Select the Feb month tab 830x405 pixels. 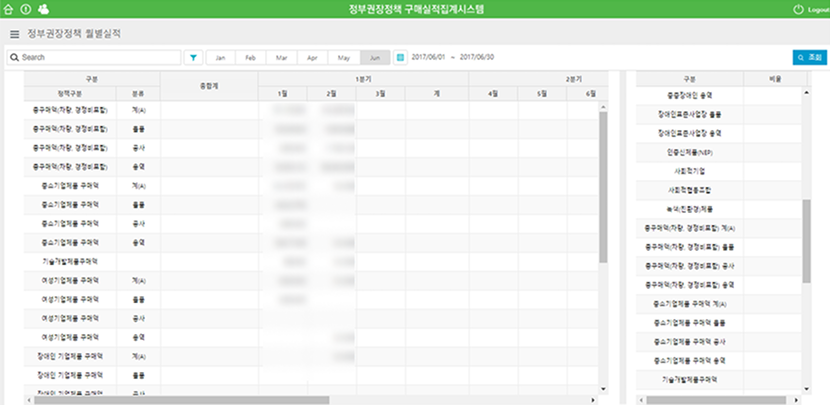coord(251,58)
